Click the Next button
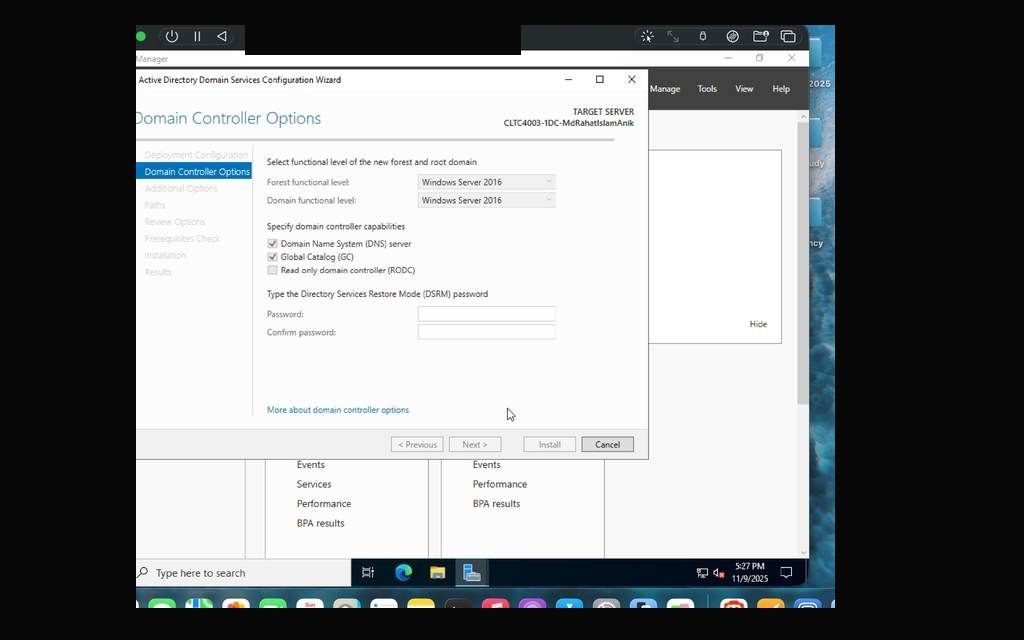 pos(475,445)
